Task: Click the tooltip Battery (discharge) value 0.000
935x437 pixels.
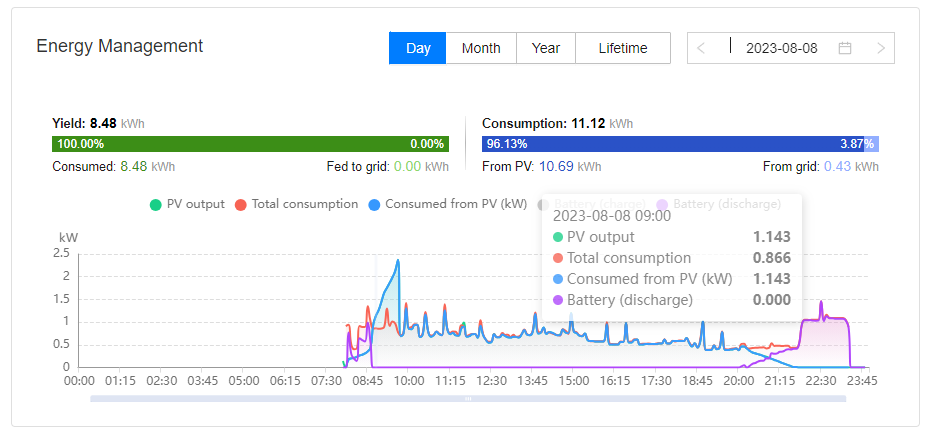Action: [x=772, y=300]
